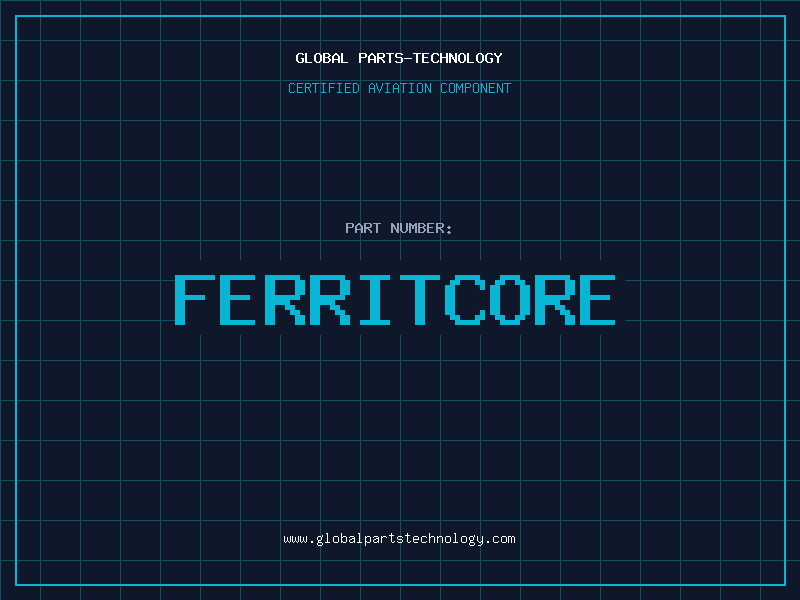This screenshot has width=800, height=600.
Task: Select the word CERTIFIED in the subtitle
Action: [x=324, y=89]
